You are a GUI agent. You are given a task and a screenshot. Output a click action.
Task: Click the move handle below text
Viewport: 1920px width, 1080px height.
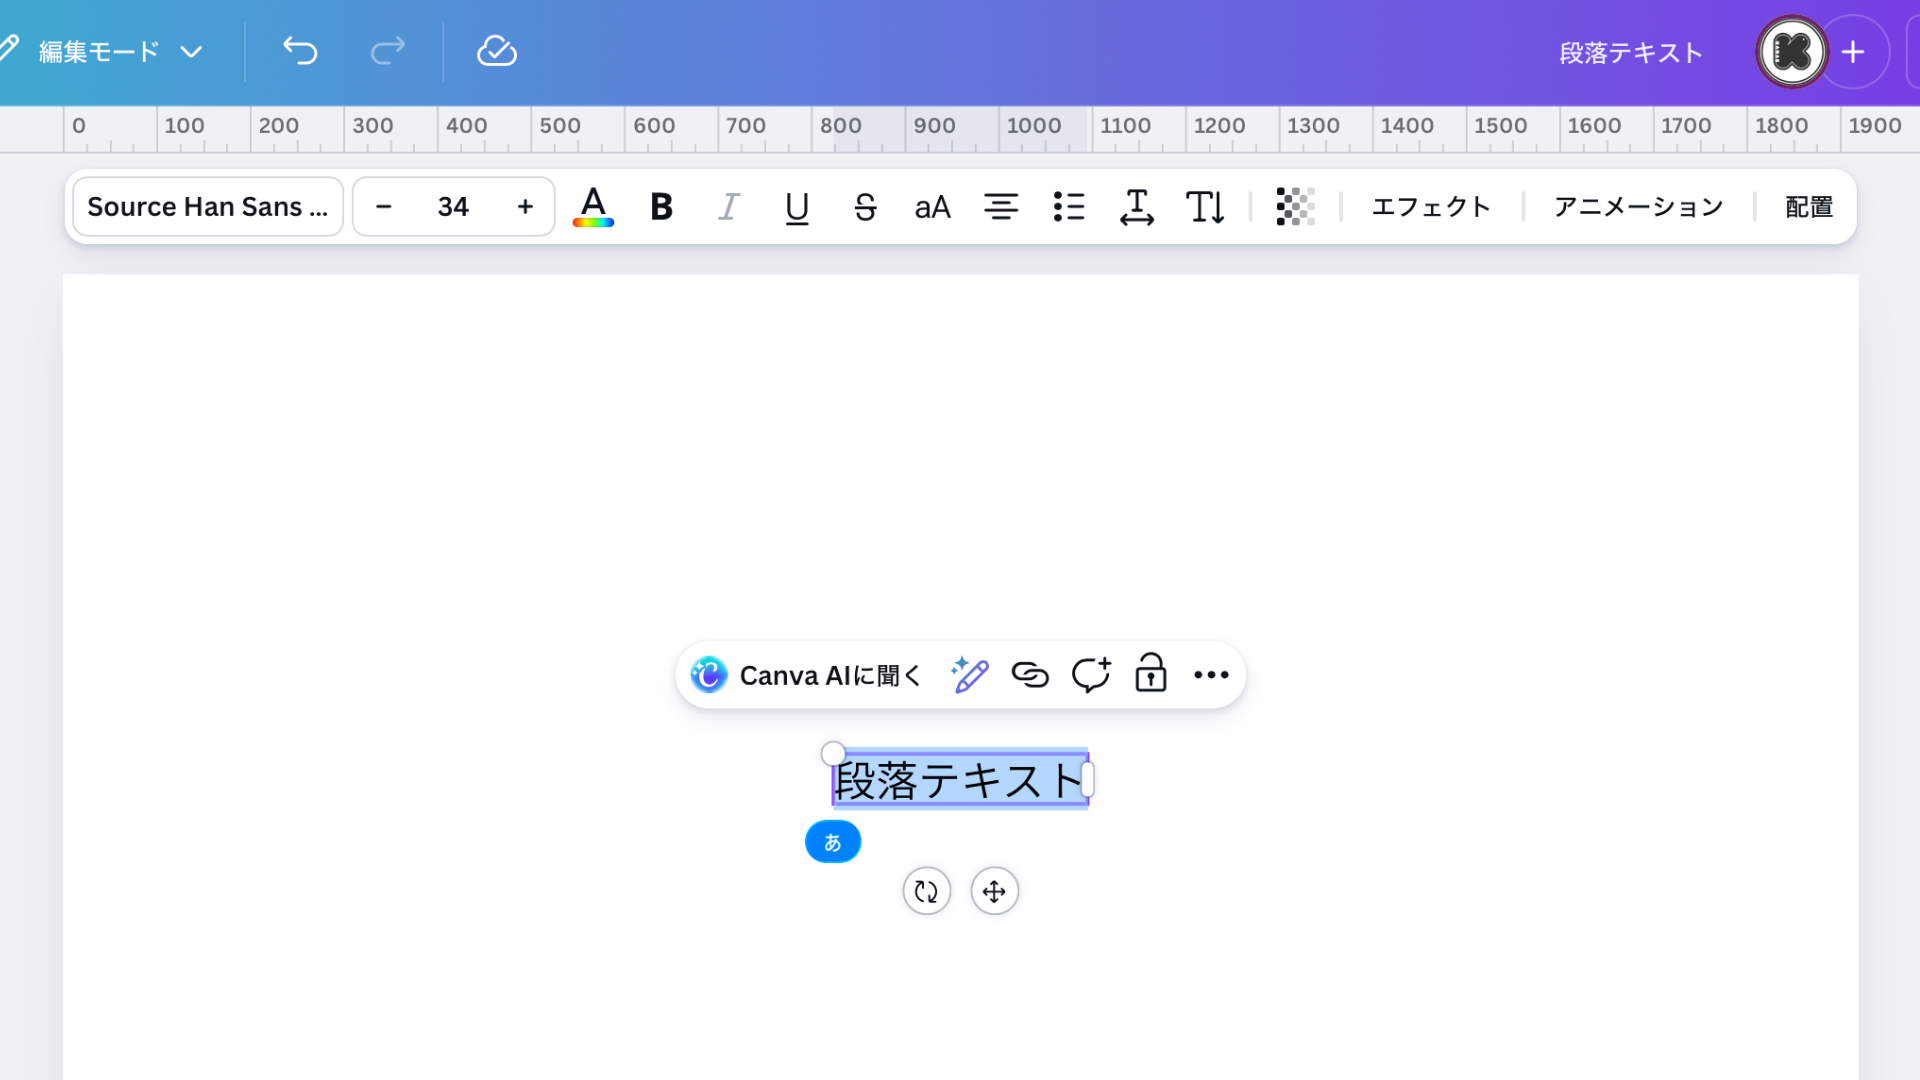point(995,891)
